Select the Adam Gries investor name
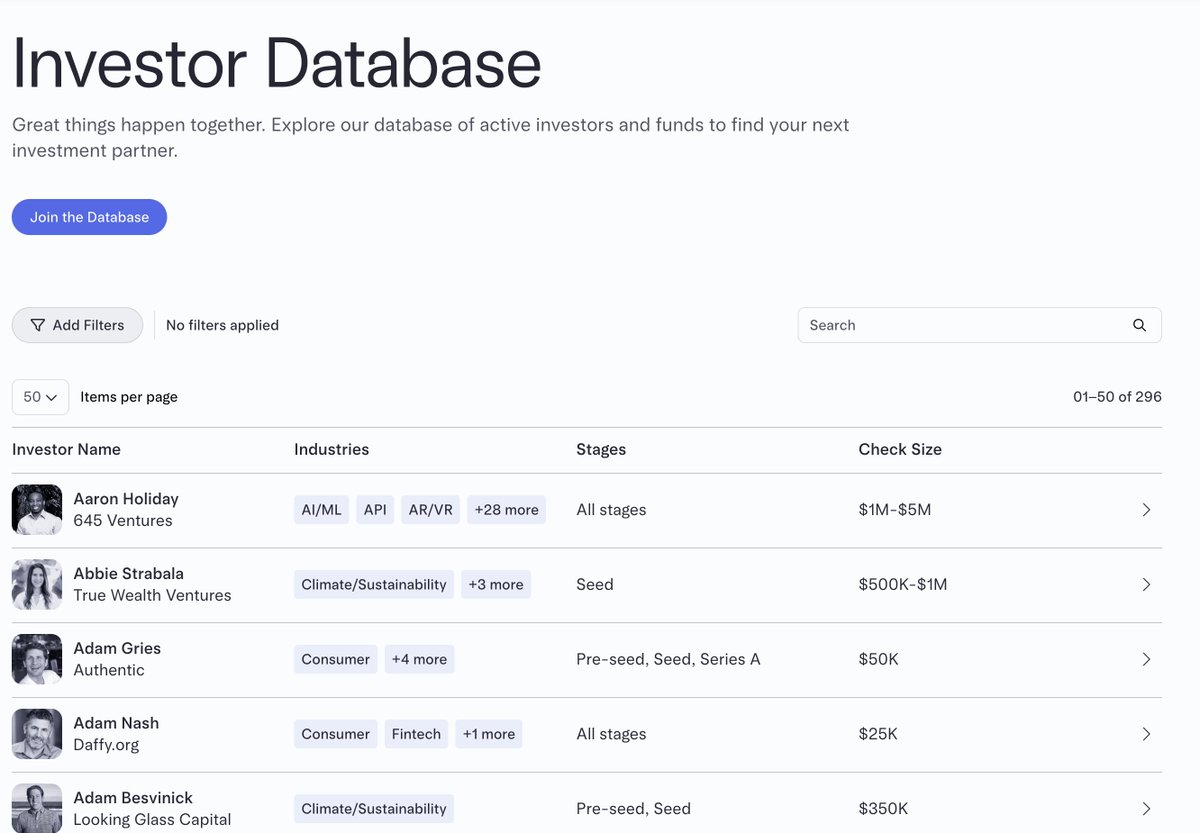This screenshot has width=1200, height=833. click(x=117, y=648)
